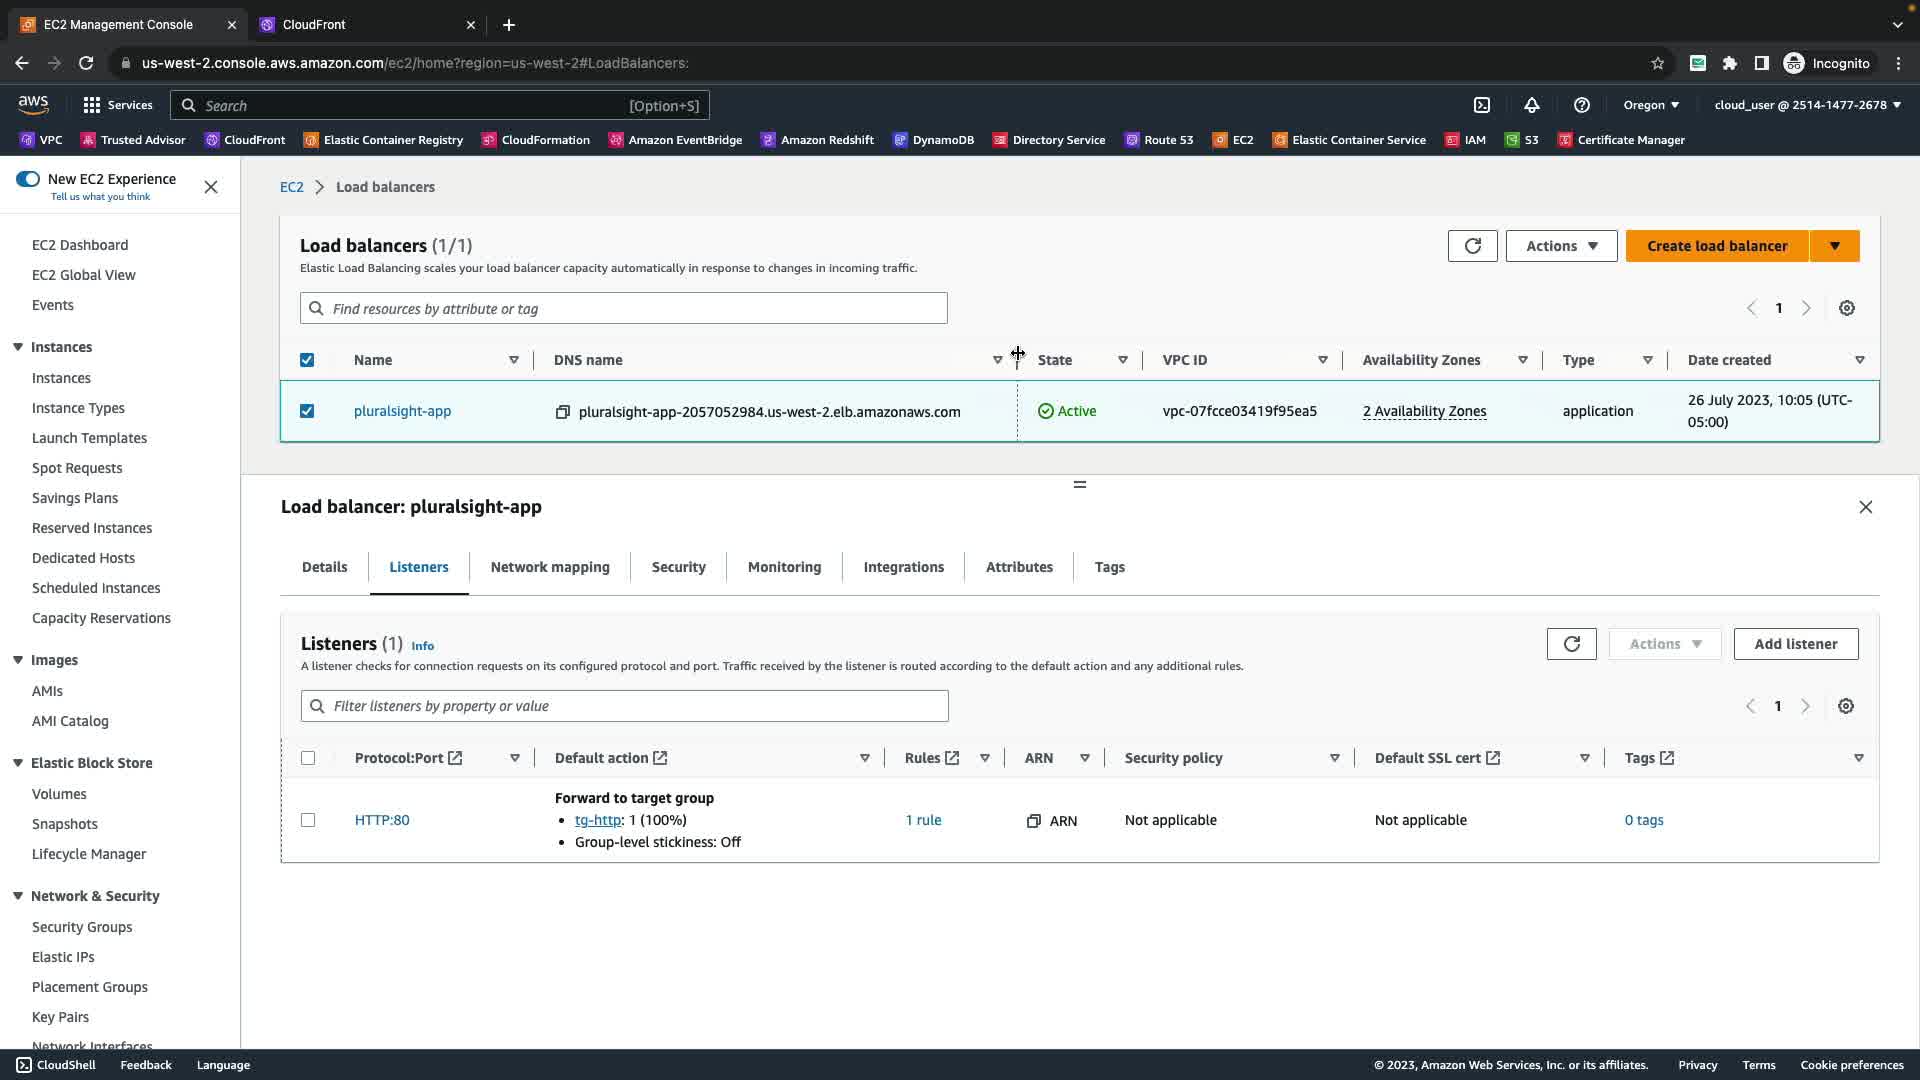
Task: Open load balancer table preferences gear
Action: tap(1846, 308)
